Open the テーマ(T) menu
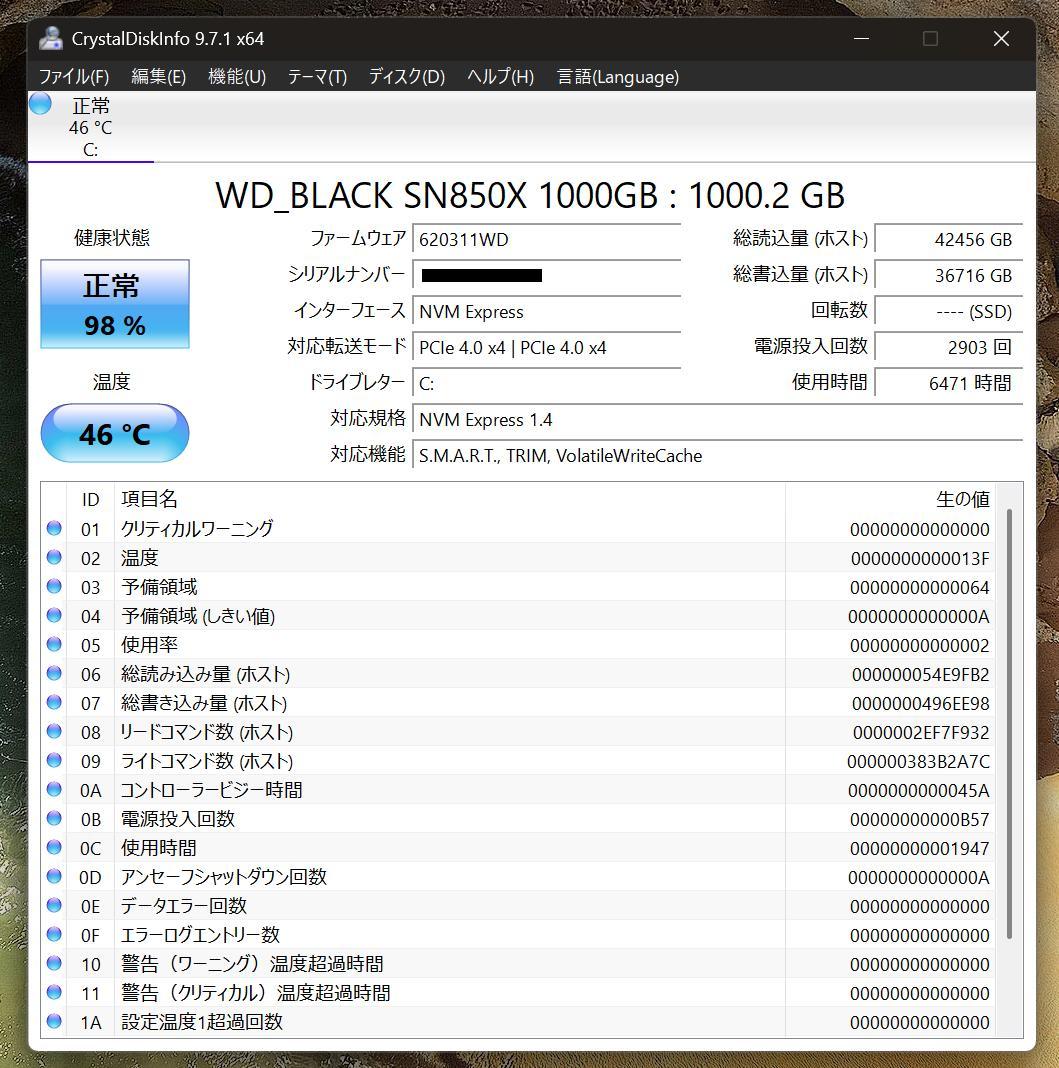 click(315, 76)
